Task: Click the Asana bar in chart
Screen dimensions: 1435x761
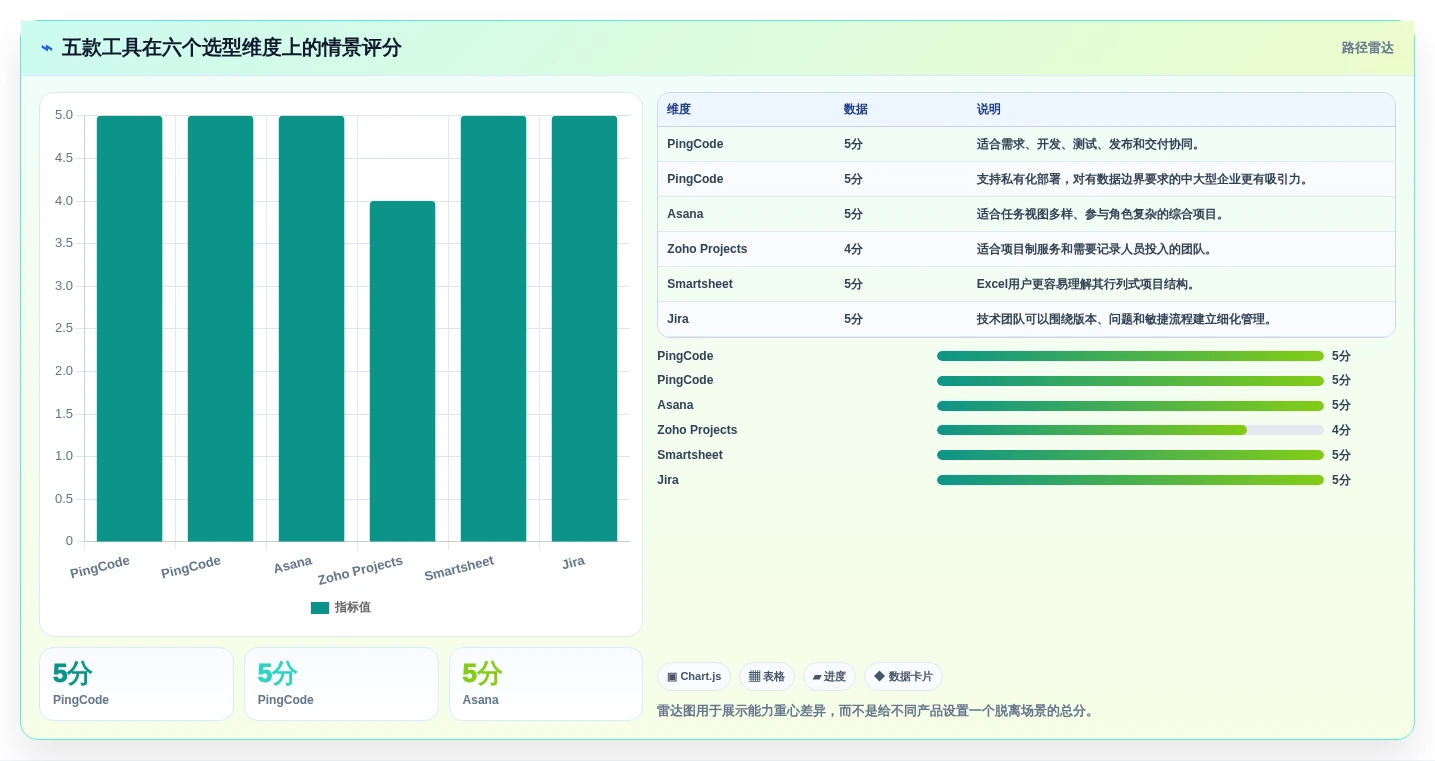Action: [x=311, y=328]
